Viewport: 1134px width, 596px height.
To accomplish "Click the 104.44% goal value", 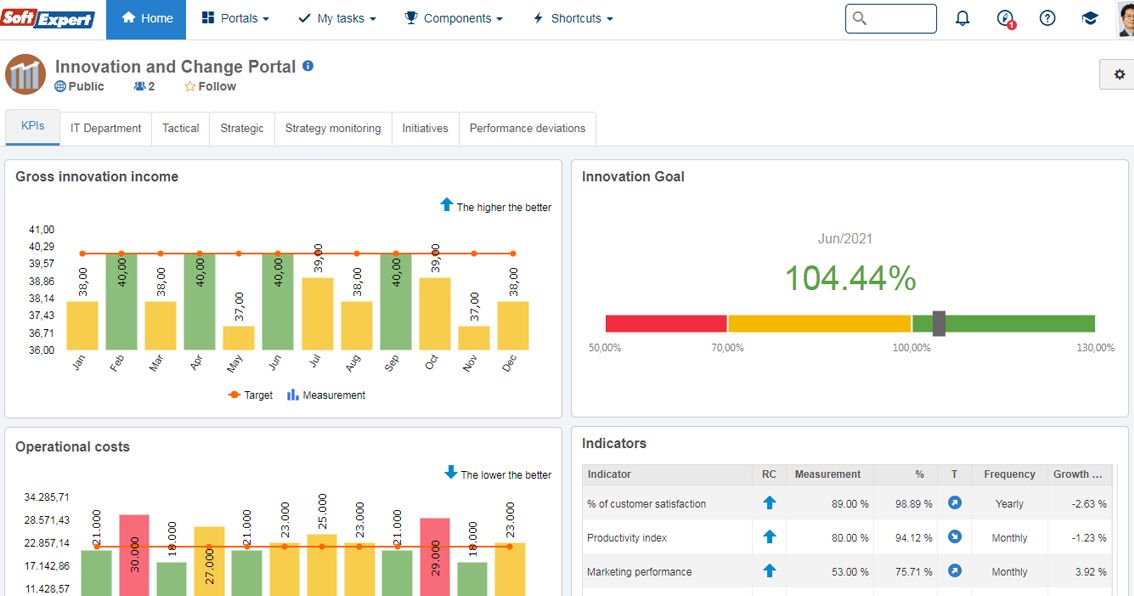I will pyautogui.click(x=850, y=278).
